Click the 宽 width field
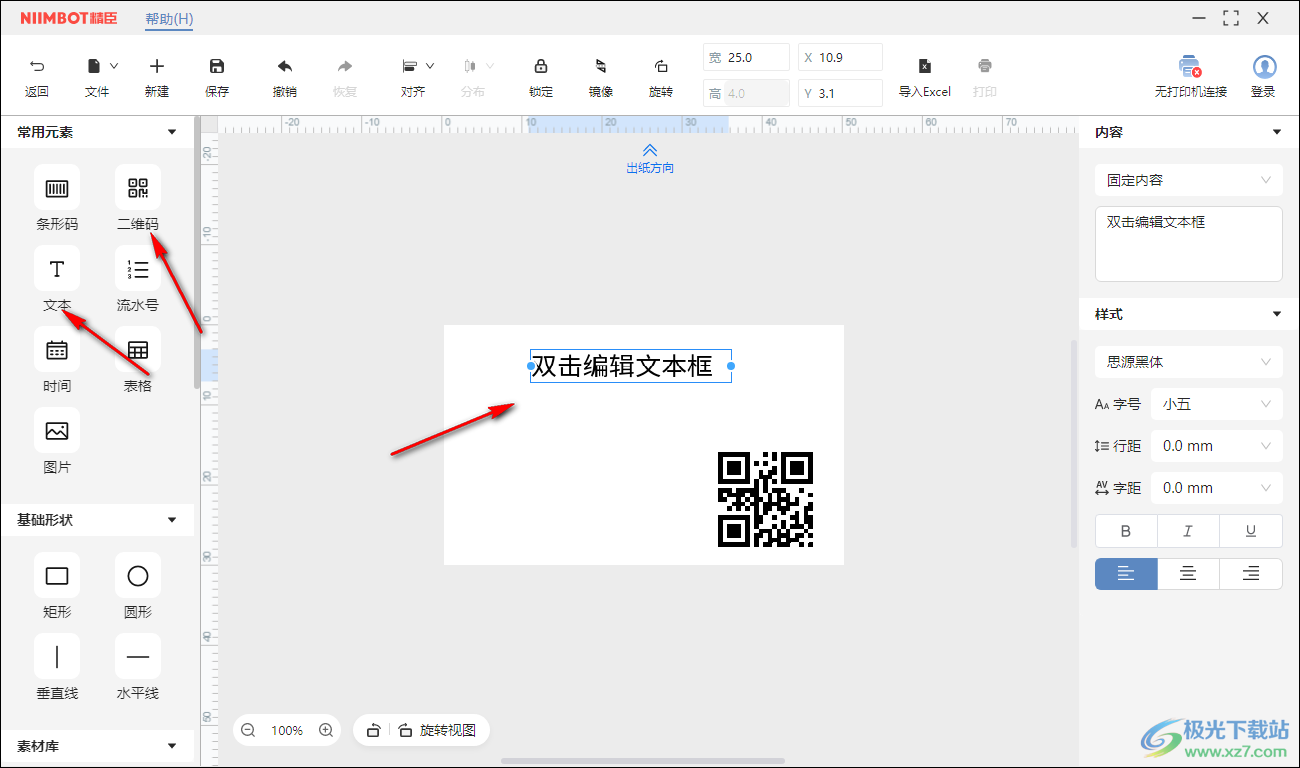This screenshot has height=768, width=1300. coord(746,57)
